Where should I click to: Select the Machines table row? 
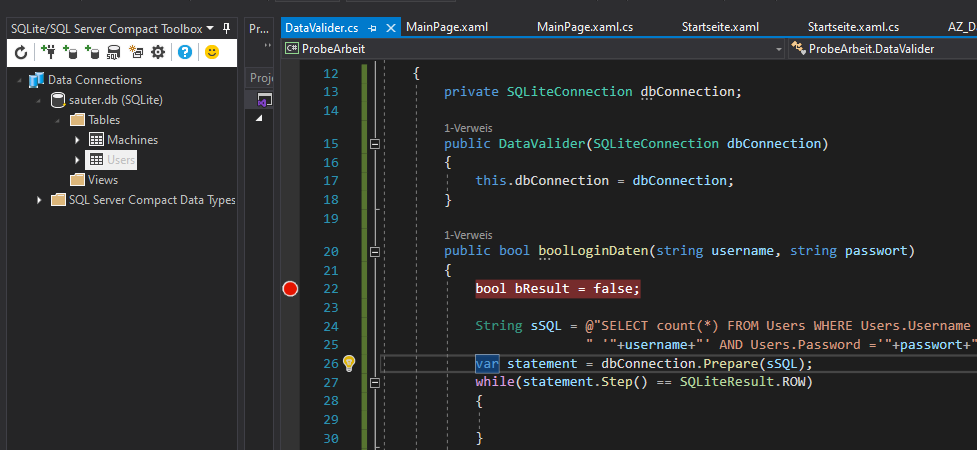click(123, 140)
